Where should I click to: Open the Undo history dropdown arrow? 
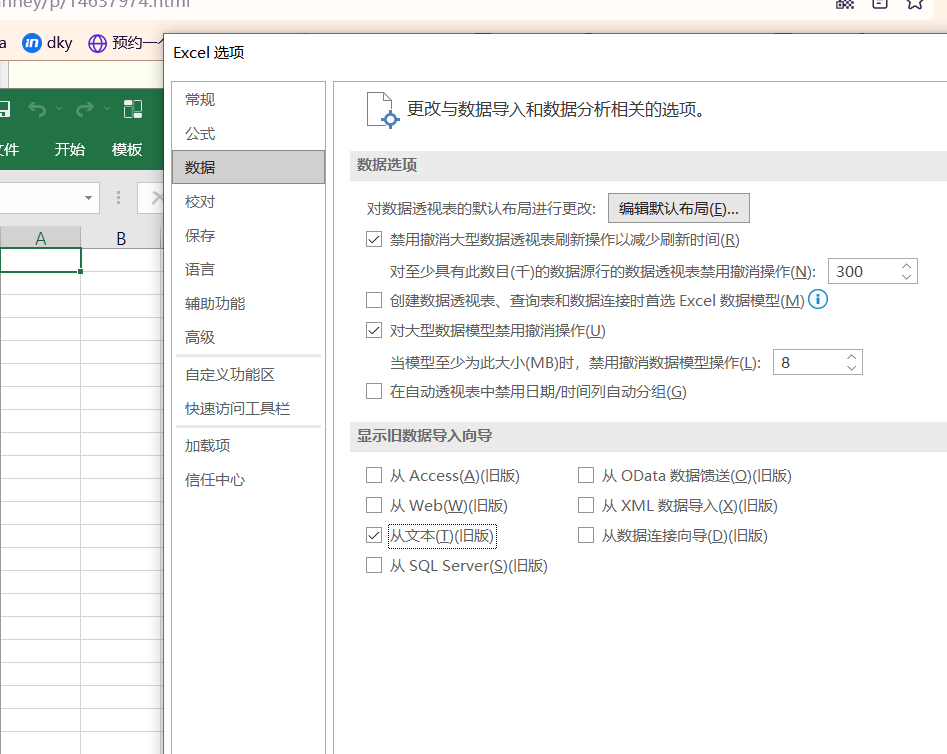click(59, 109)
